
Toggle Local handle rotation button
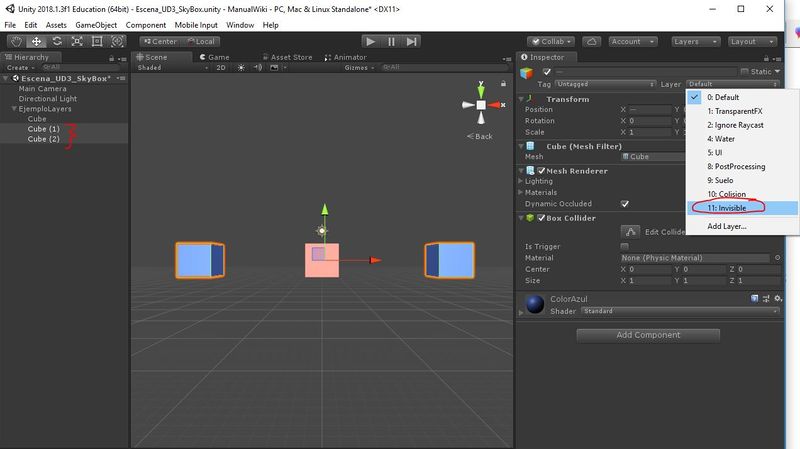pos(201,41)
